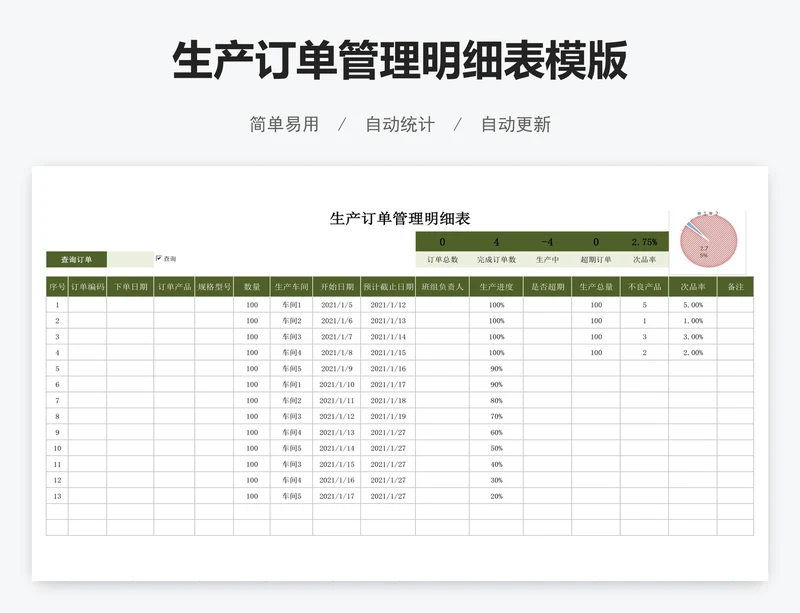Select start date cell 2021/1/8

point(337,352)
